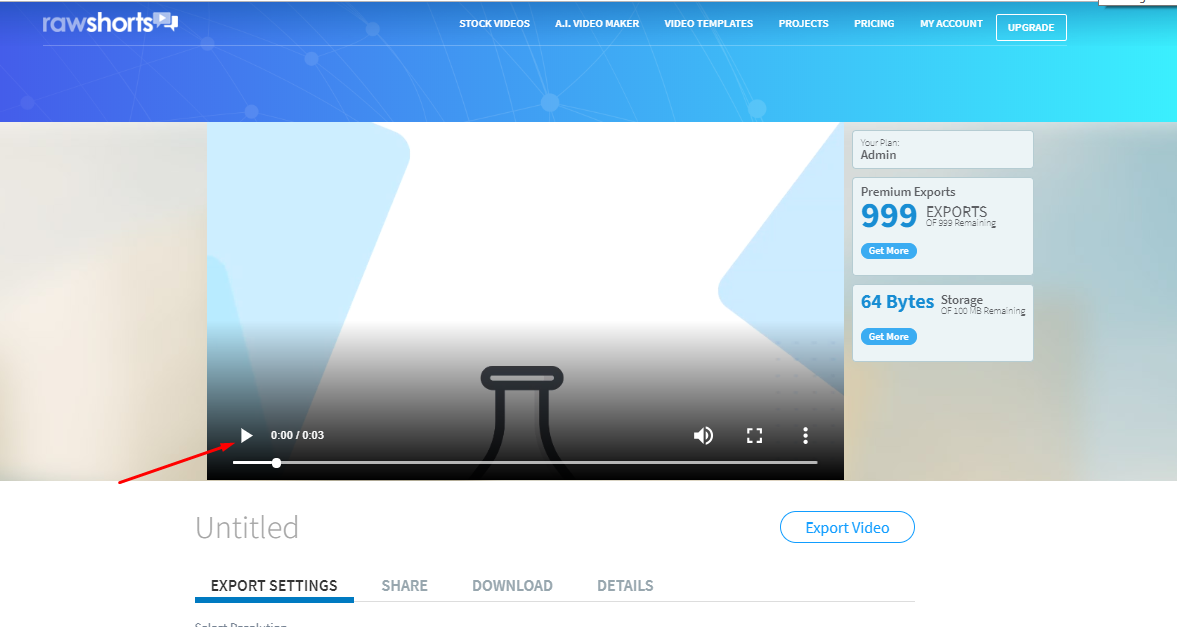1177x627 pixels.
Task: View the Pricing page
Action: point(874,24)
